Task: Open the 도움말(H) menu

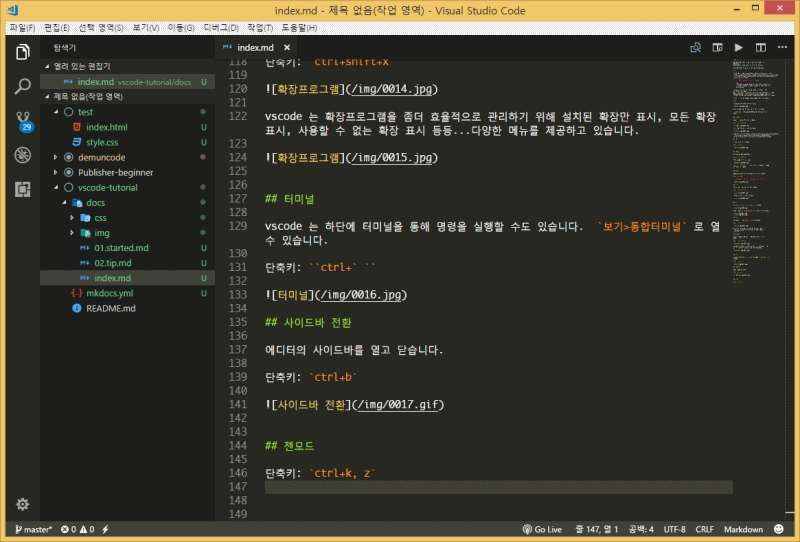Action: 299,28
